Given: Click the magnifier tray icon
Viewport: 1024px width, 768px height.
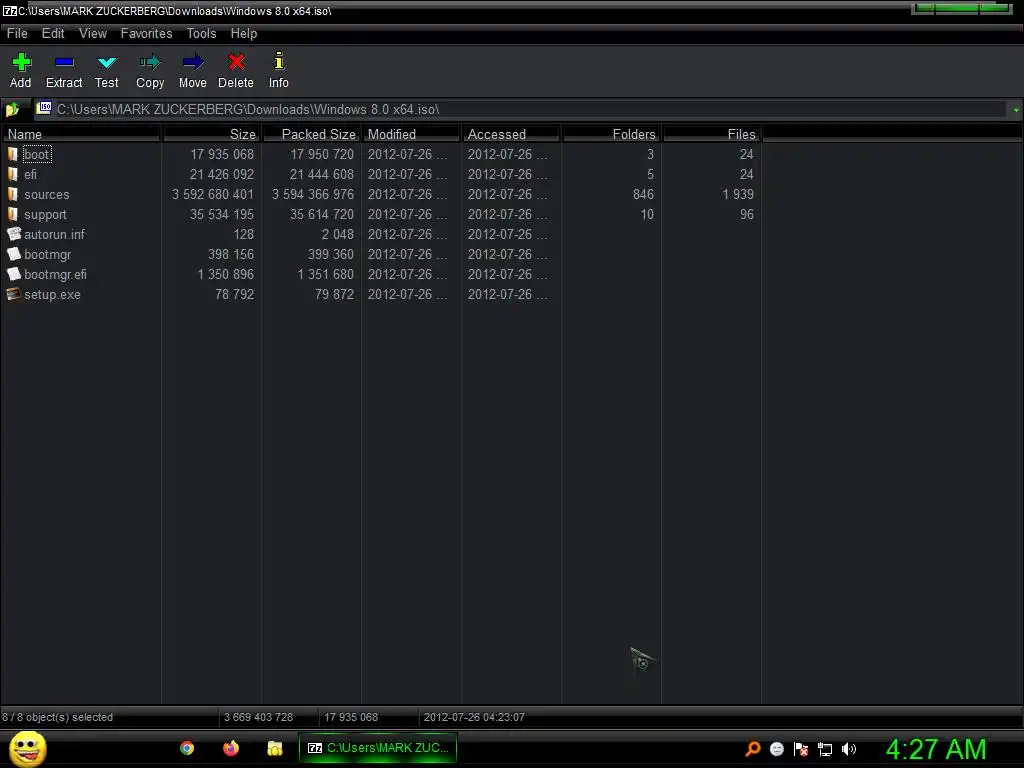Looking at the screenshot, I should point(753,749).
